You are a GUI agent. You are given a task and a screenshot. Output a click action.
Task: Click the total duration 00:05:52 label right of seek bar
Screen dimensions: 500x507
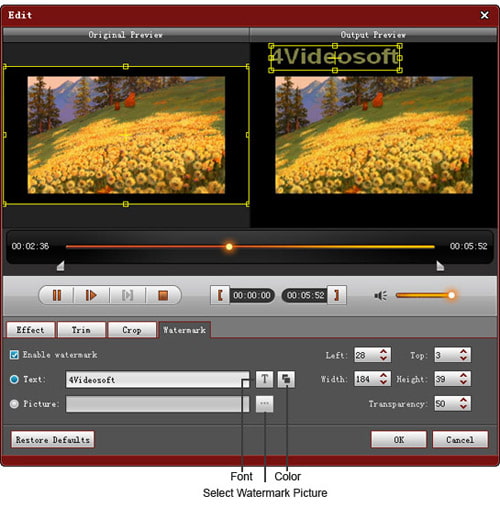coord(468,246)
